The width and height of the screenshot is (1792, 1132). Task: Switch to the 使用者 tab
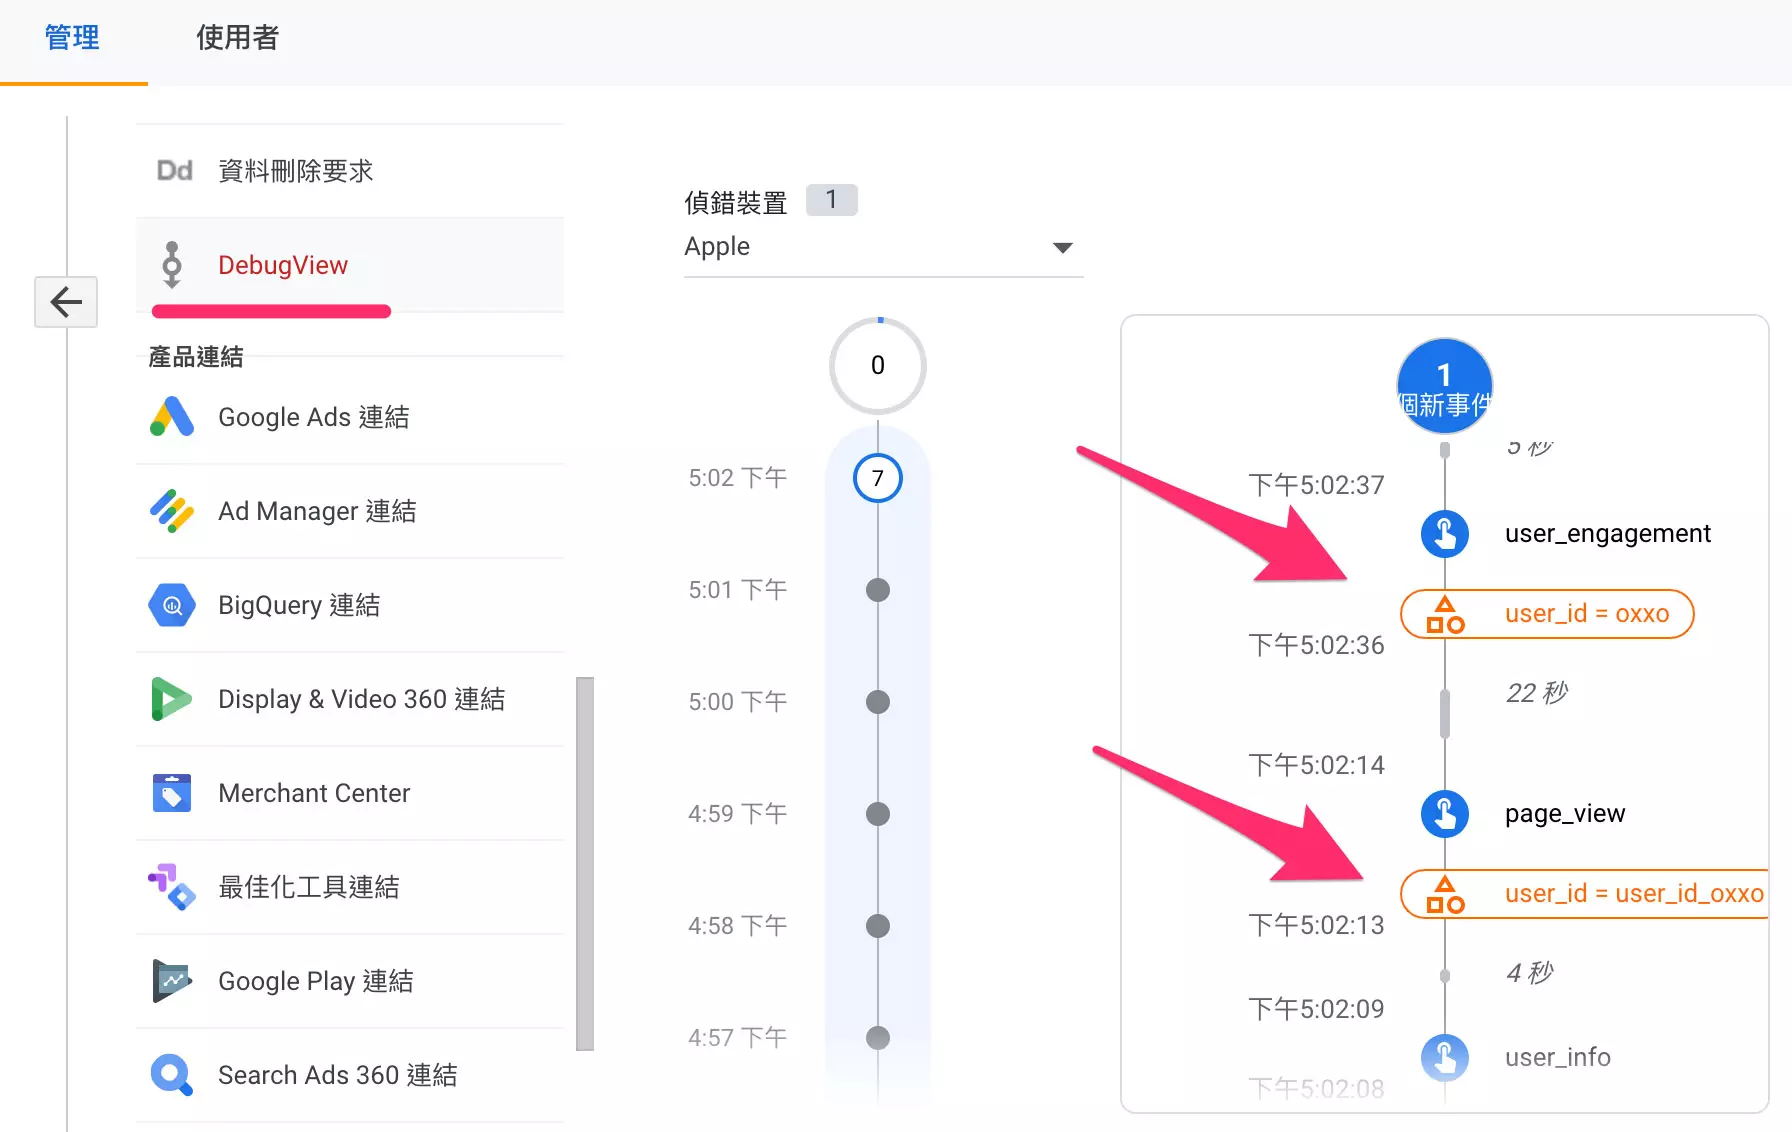coord(237,38)
